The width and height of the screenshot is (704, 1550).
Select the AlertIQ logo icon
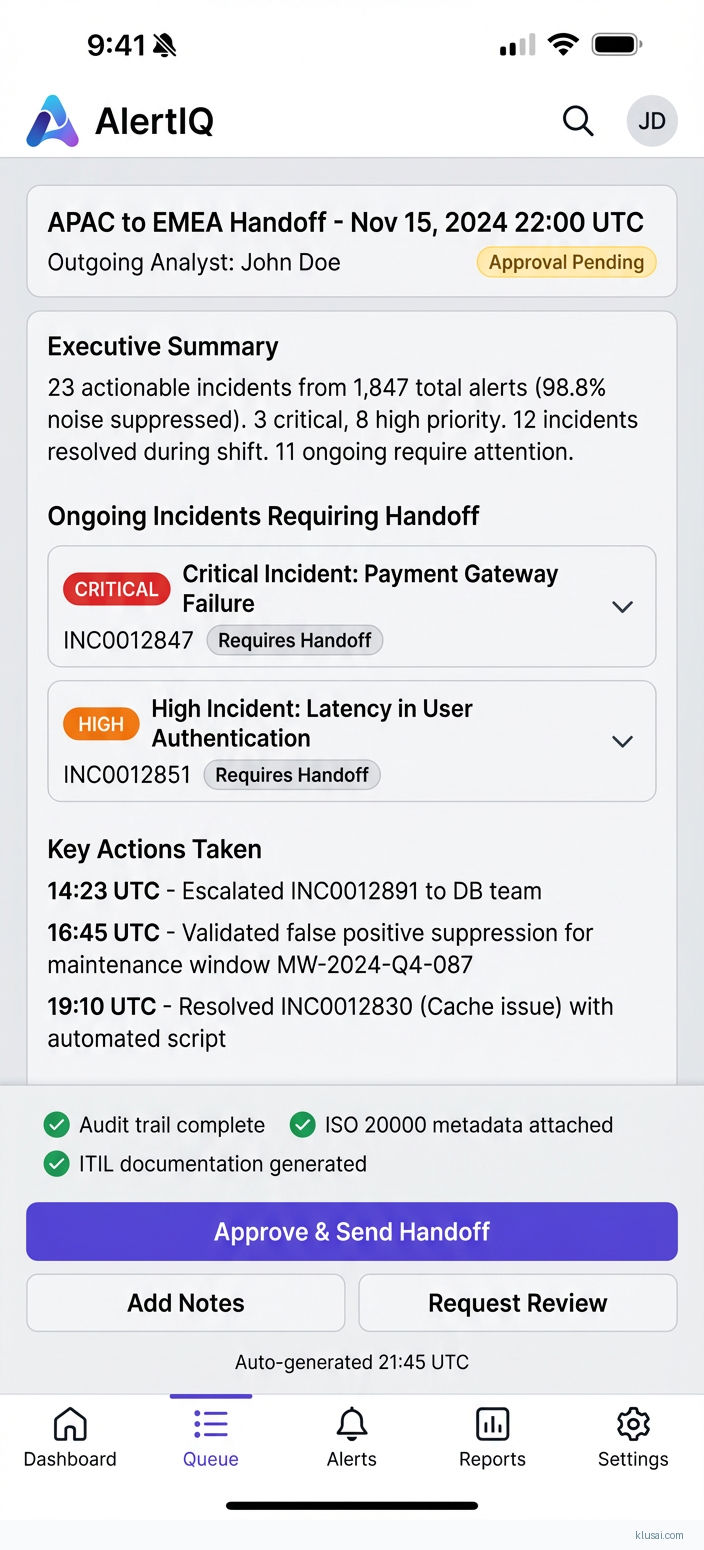[51, 120]
